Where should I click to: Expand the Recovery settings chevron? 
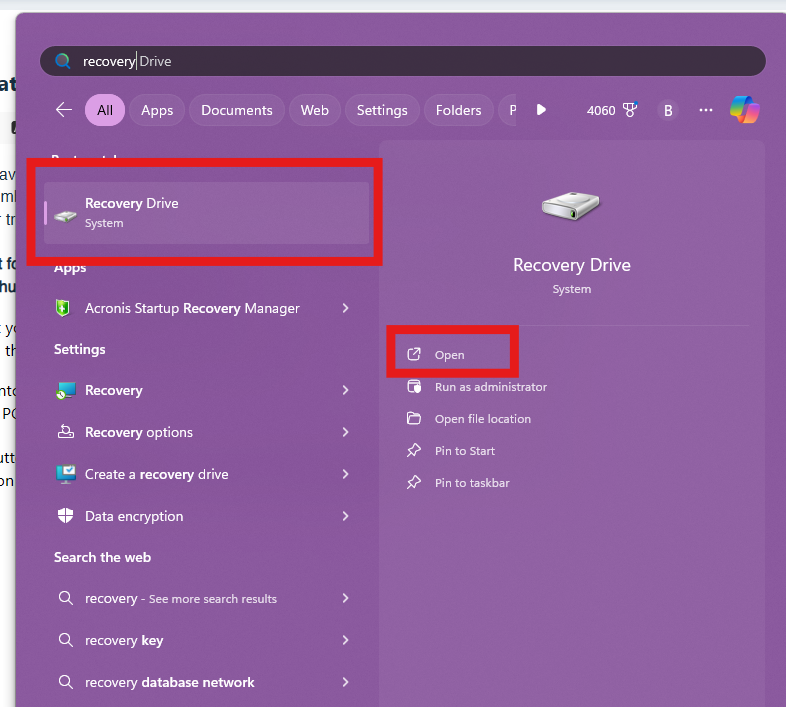(x=345, y=390)
